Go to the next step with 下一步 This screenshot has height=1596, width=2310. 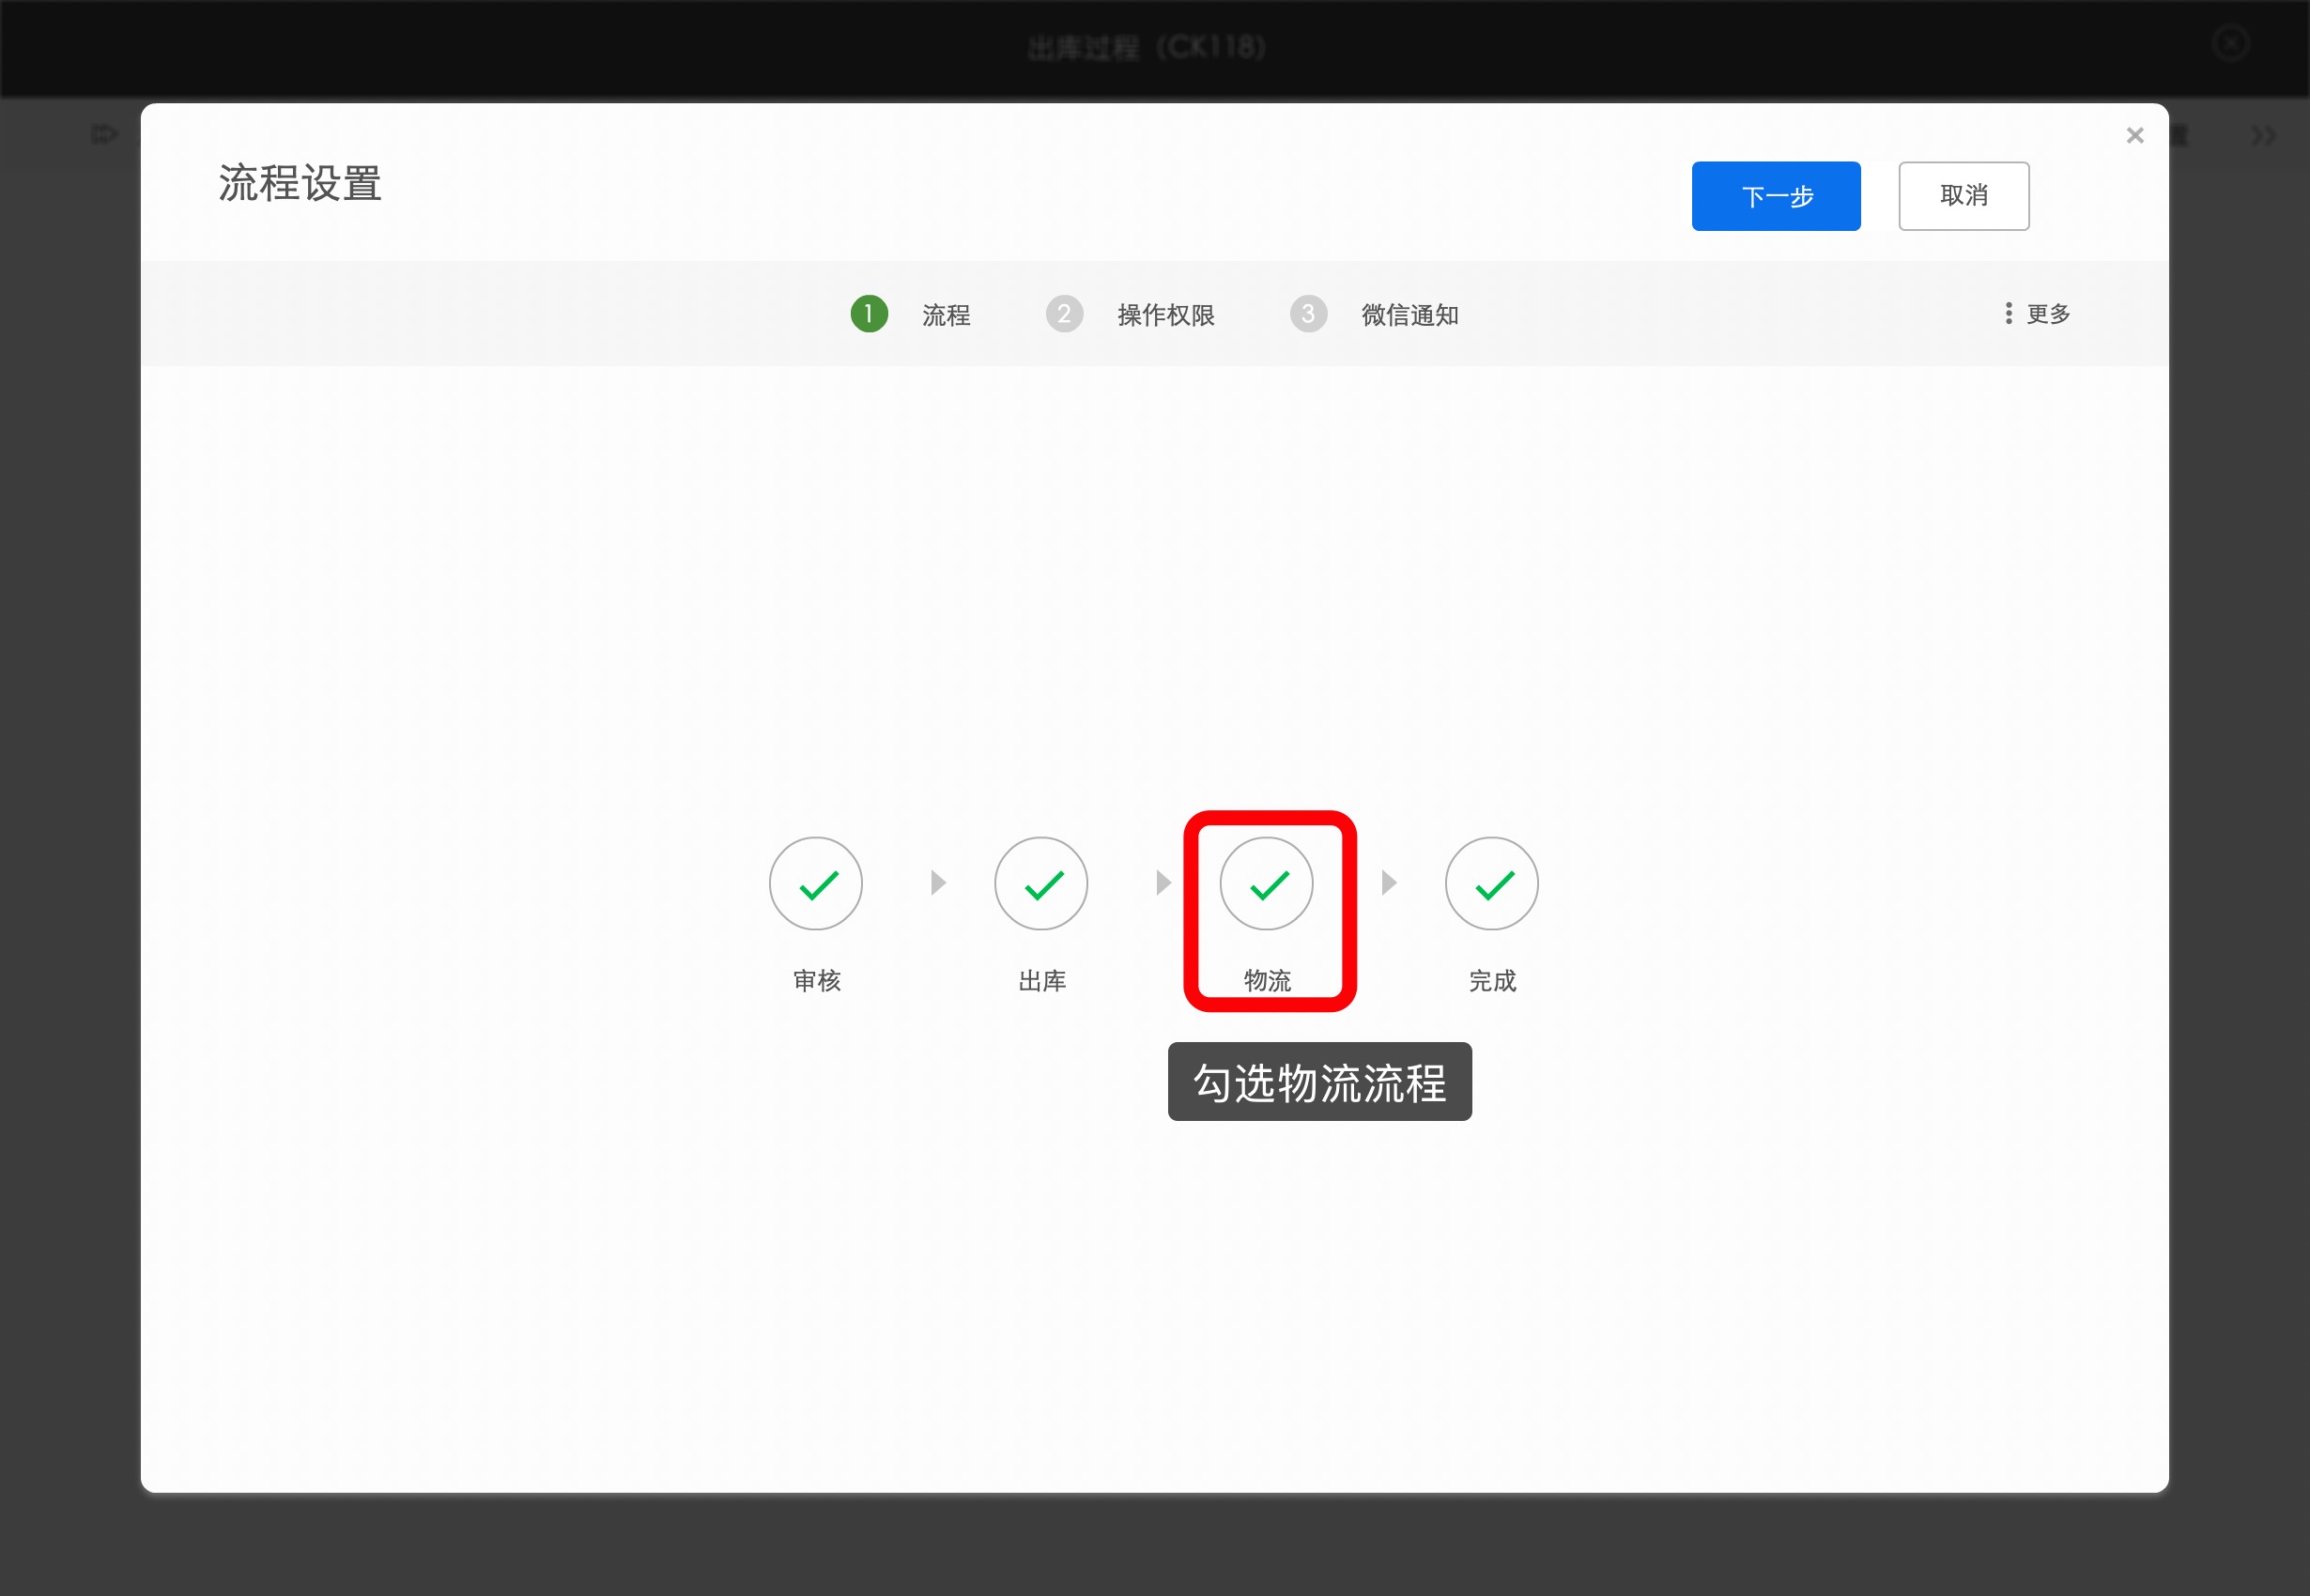coord(1776,196)
